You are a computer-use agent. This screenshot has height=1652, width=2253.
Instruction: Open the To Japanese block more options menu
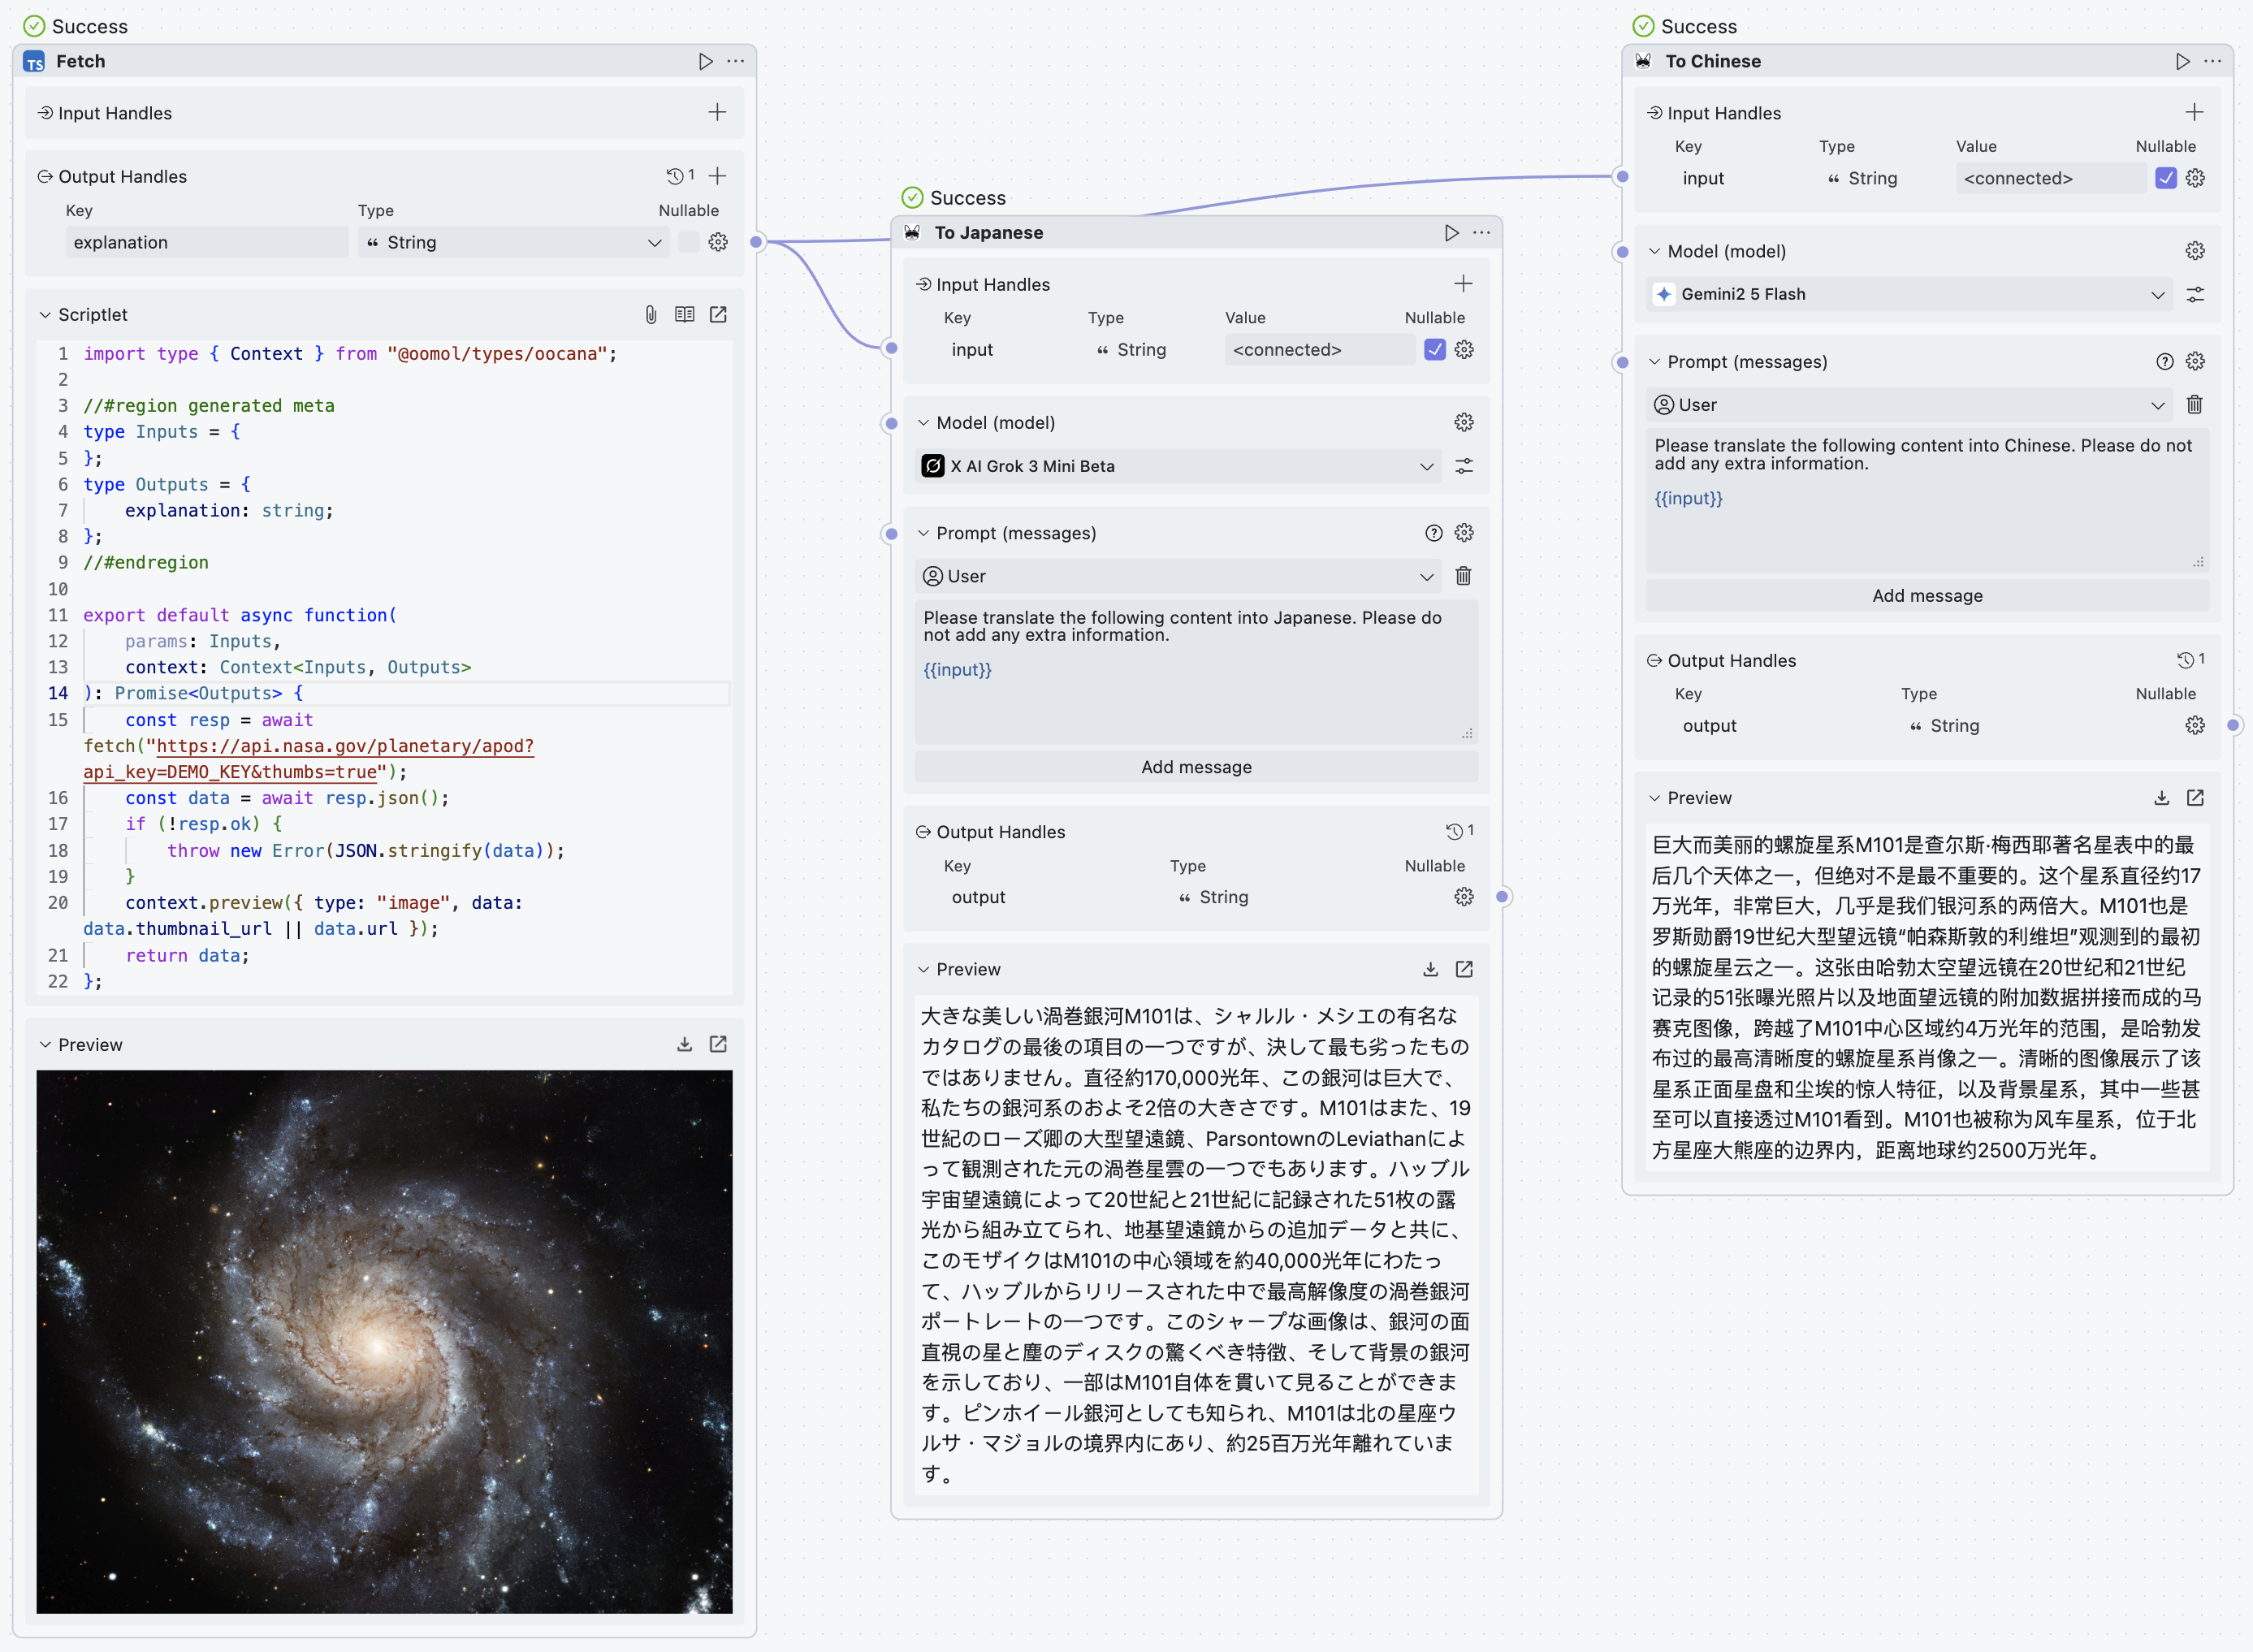tap(1481, 232)
